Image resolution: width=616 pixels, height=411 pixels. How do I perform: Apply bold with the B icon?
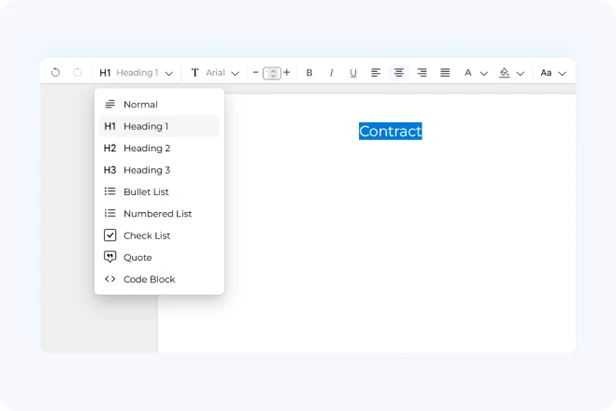[309, 73]
